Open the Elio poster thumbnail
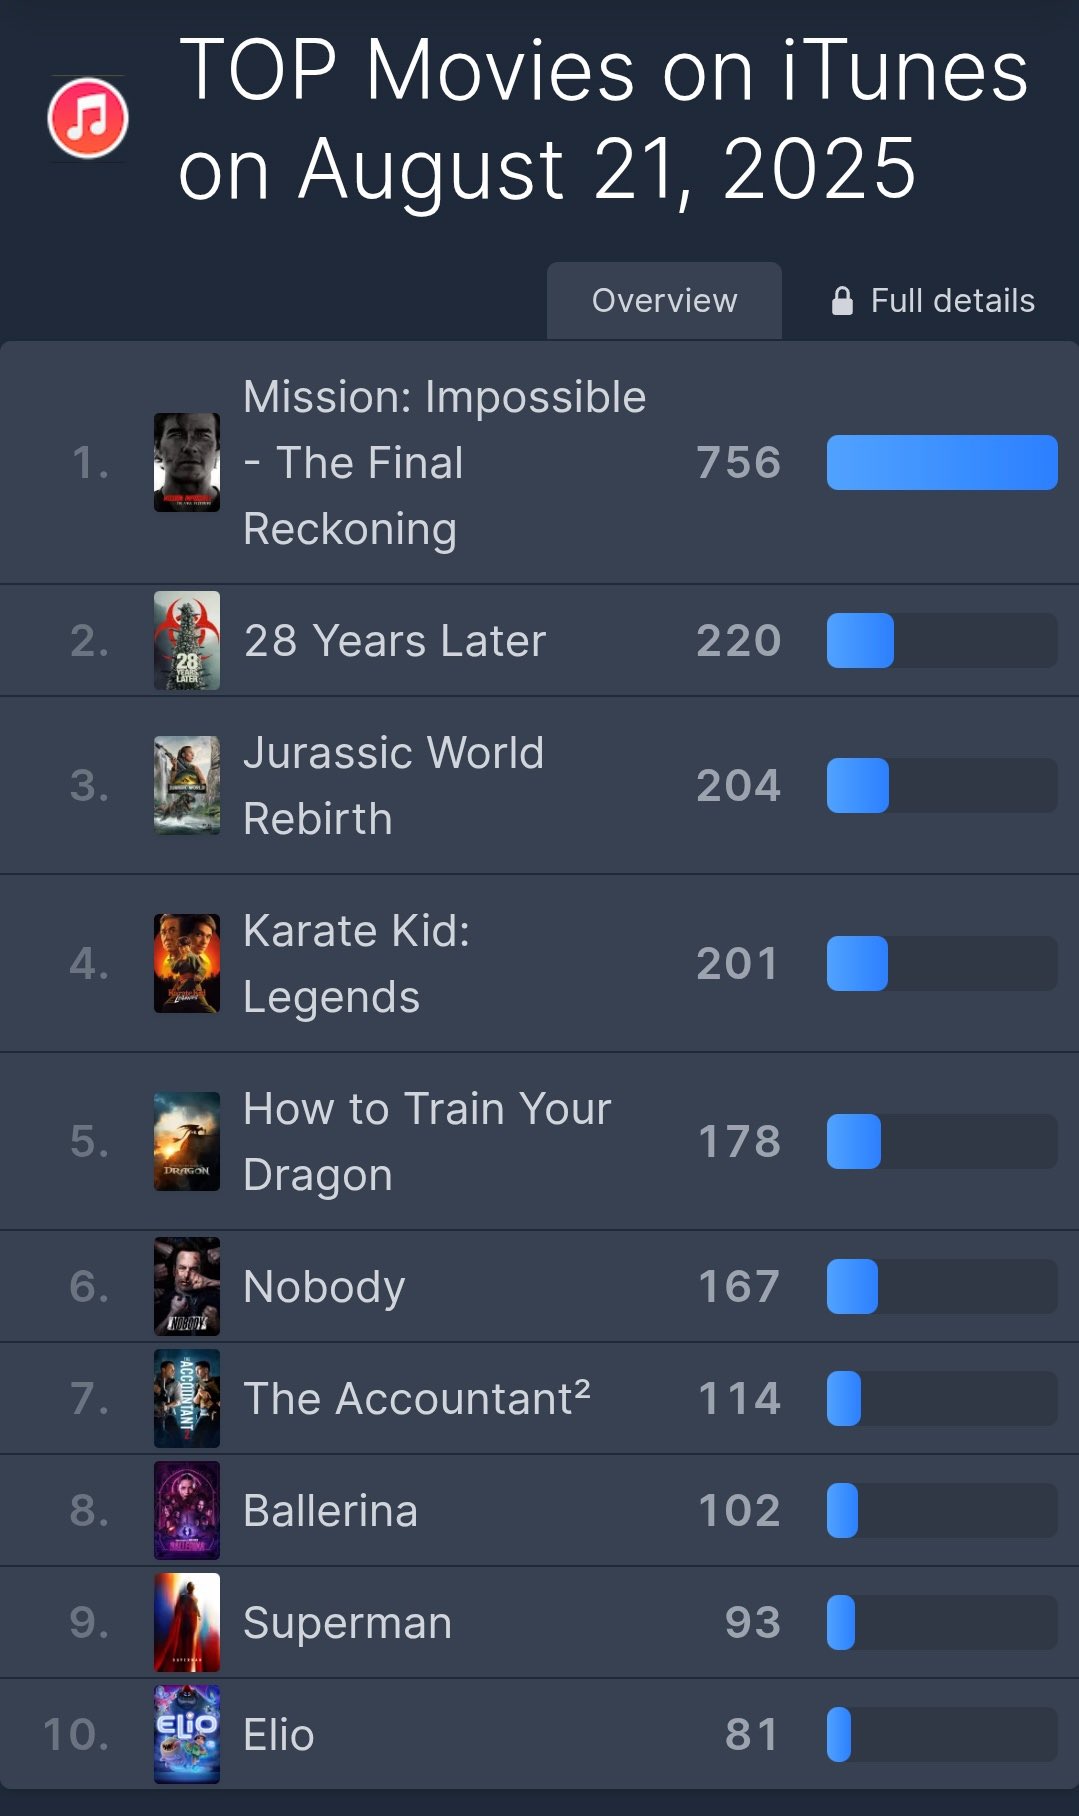Viewport: 1079px width, 1816px height. pyautogui.click(x=187, y=1734)
